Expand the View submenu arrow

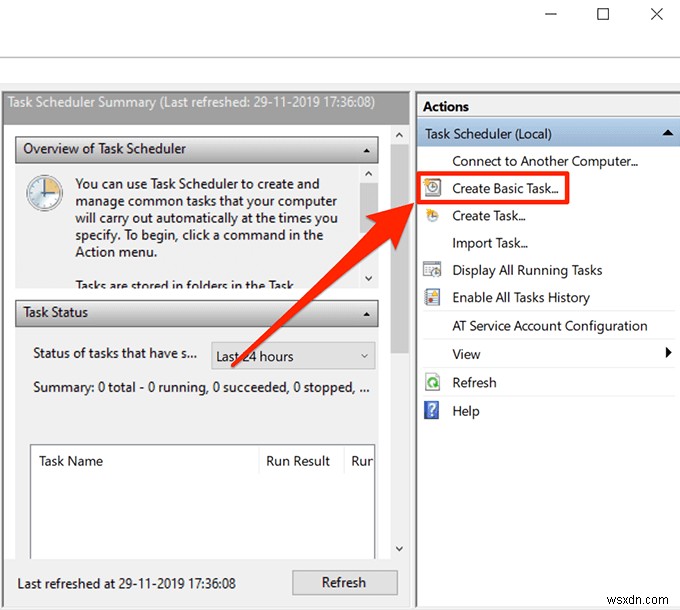pyautogui.click(x=668, y=352)
